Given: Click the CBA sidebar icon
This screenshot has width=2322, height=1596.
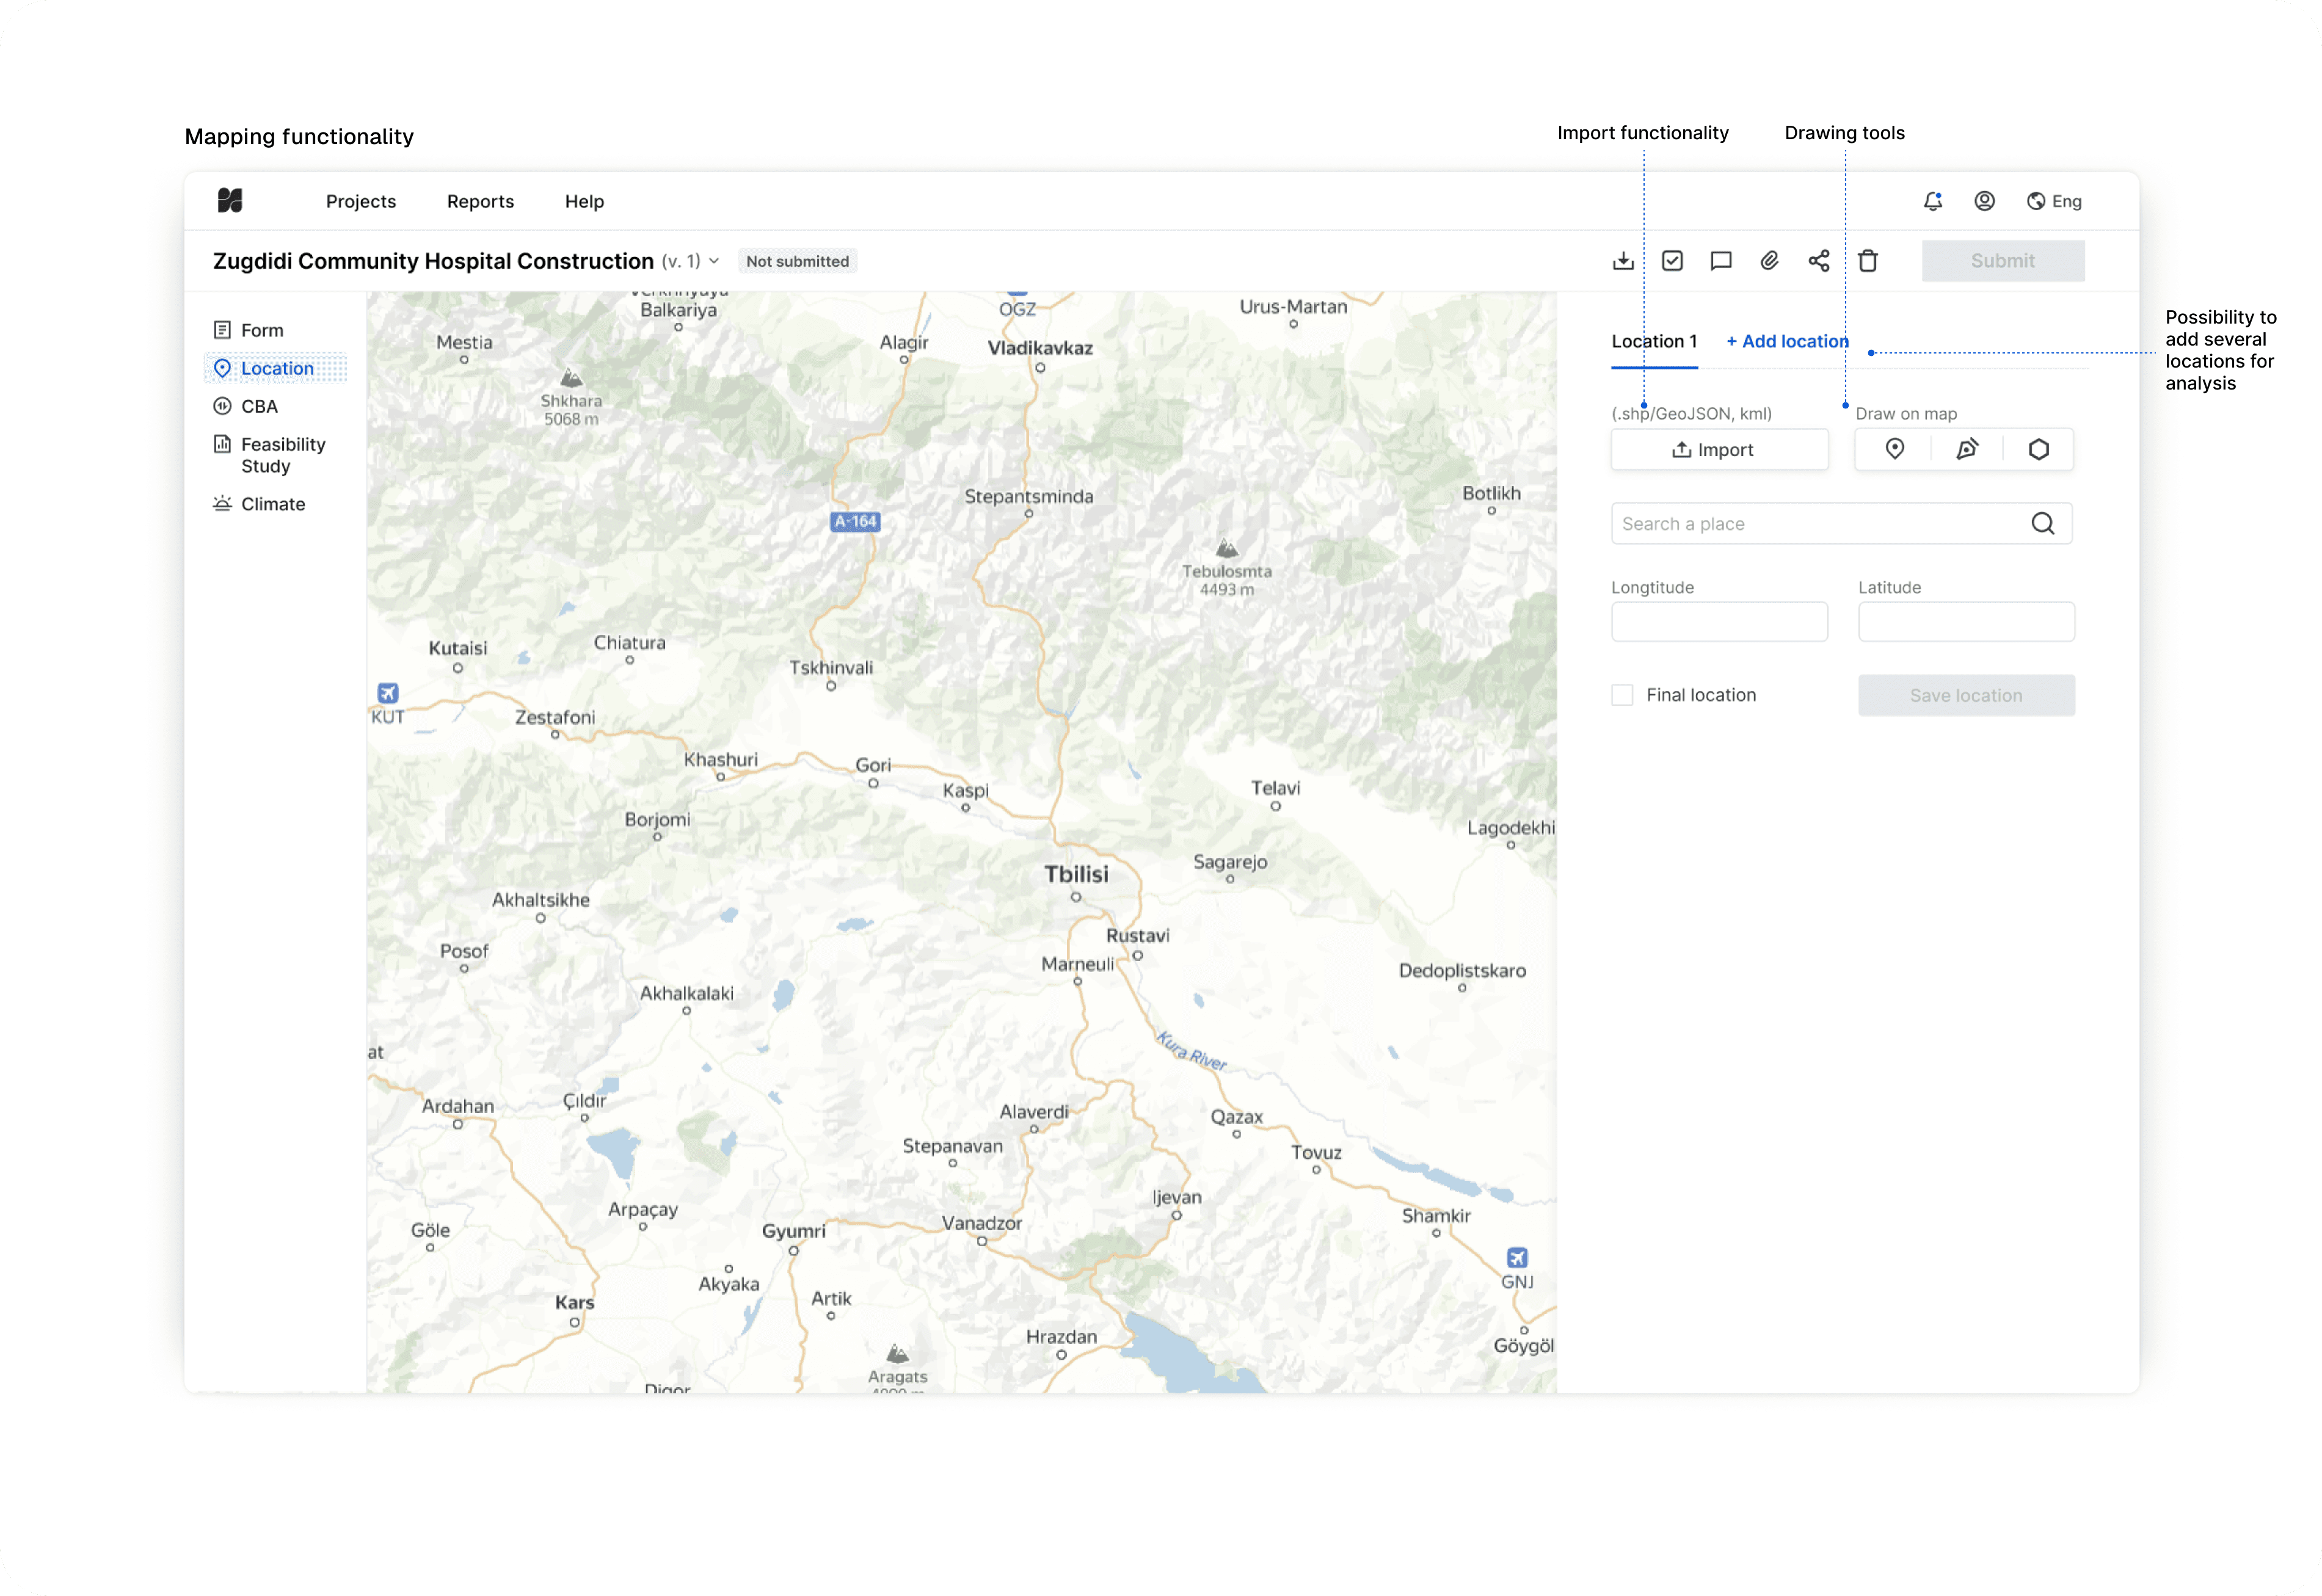Looking at the screenshot, I should coord(222,406).
